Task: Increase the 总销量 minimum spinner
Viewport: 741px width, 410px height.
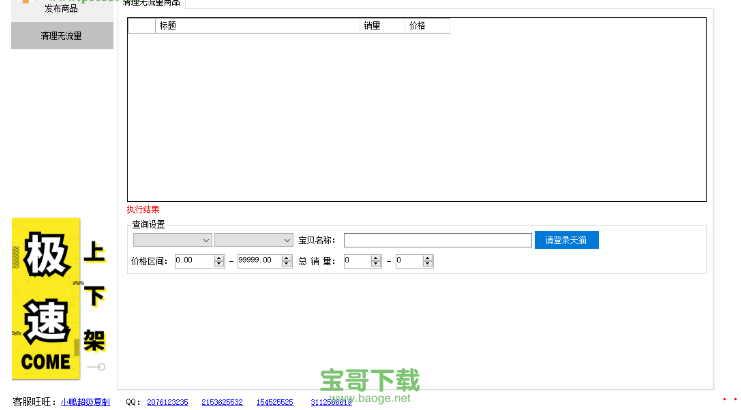Action: [x=376, y=258]
